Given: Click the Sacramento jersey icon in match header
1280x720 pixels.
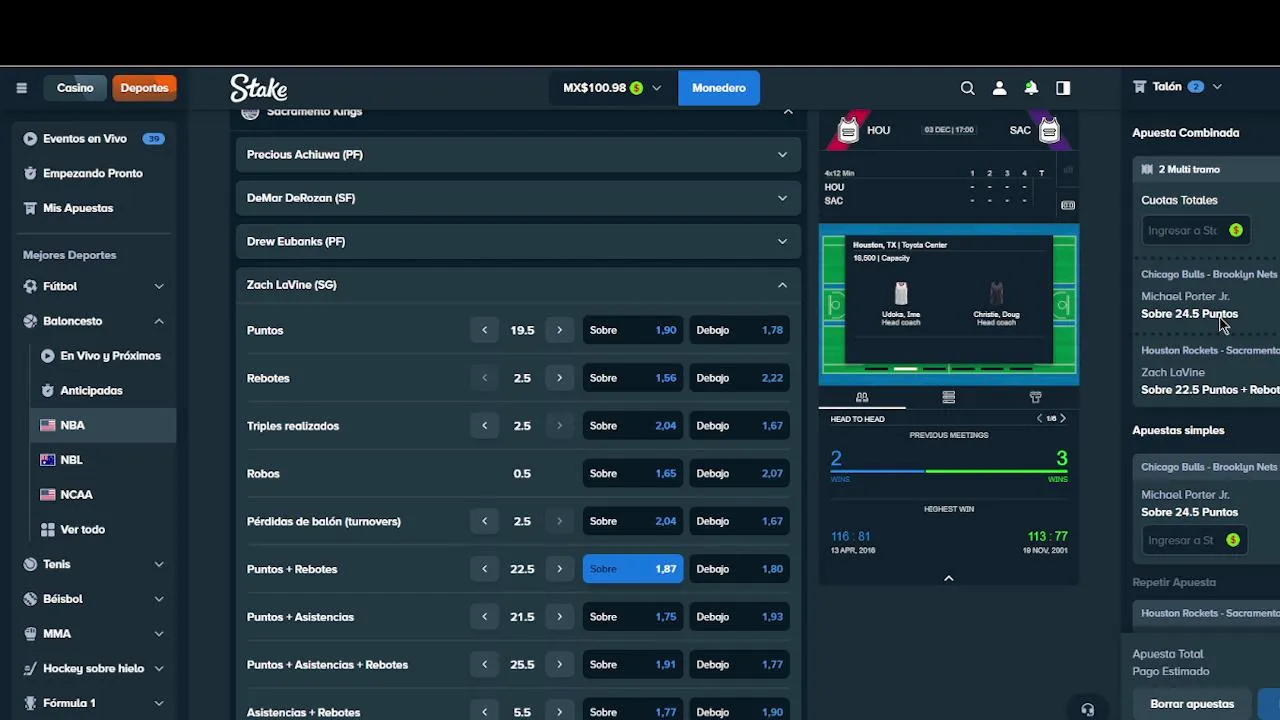Looking at the screenshot, I should tap(1049, 130).
